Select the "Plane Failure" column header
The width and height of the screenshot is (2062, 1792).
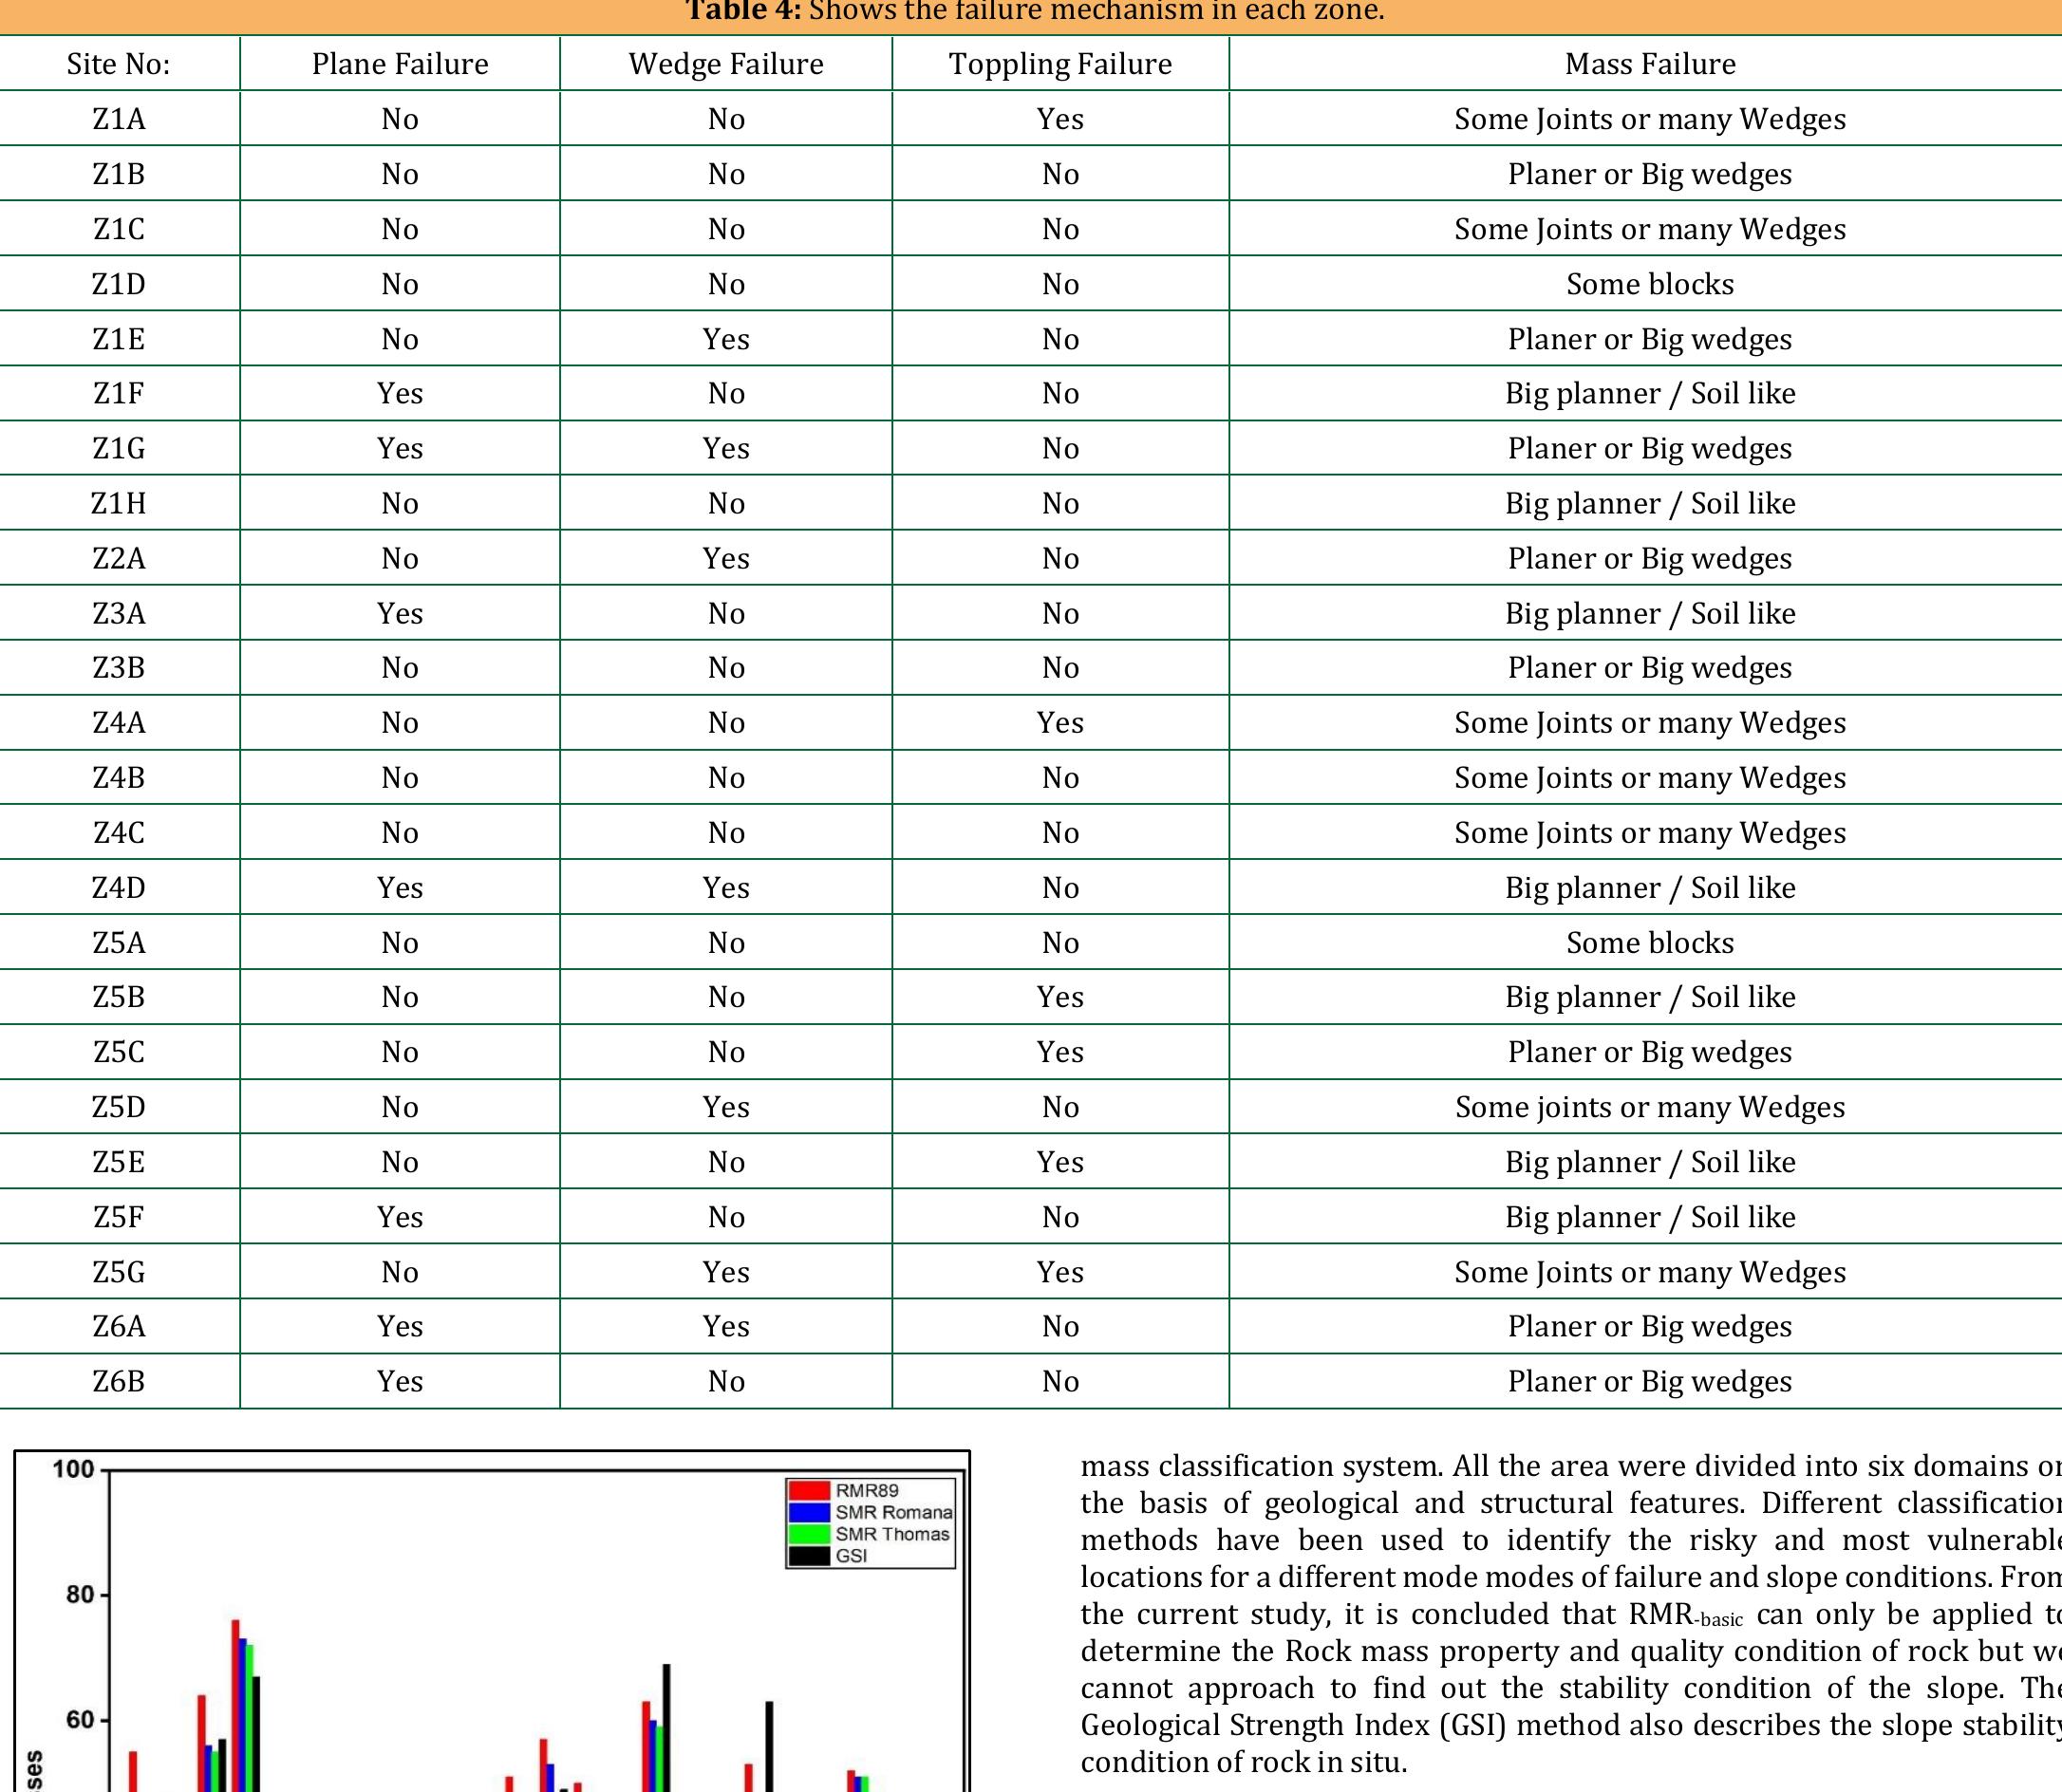tap(400, 64)
